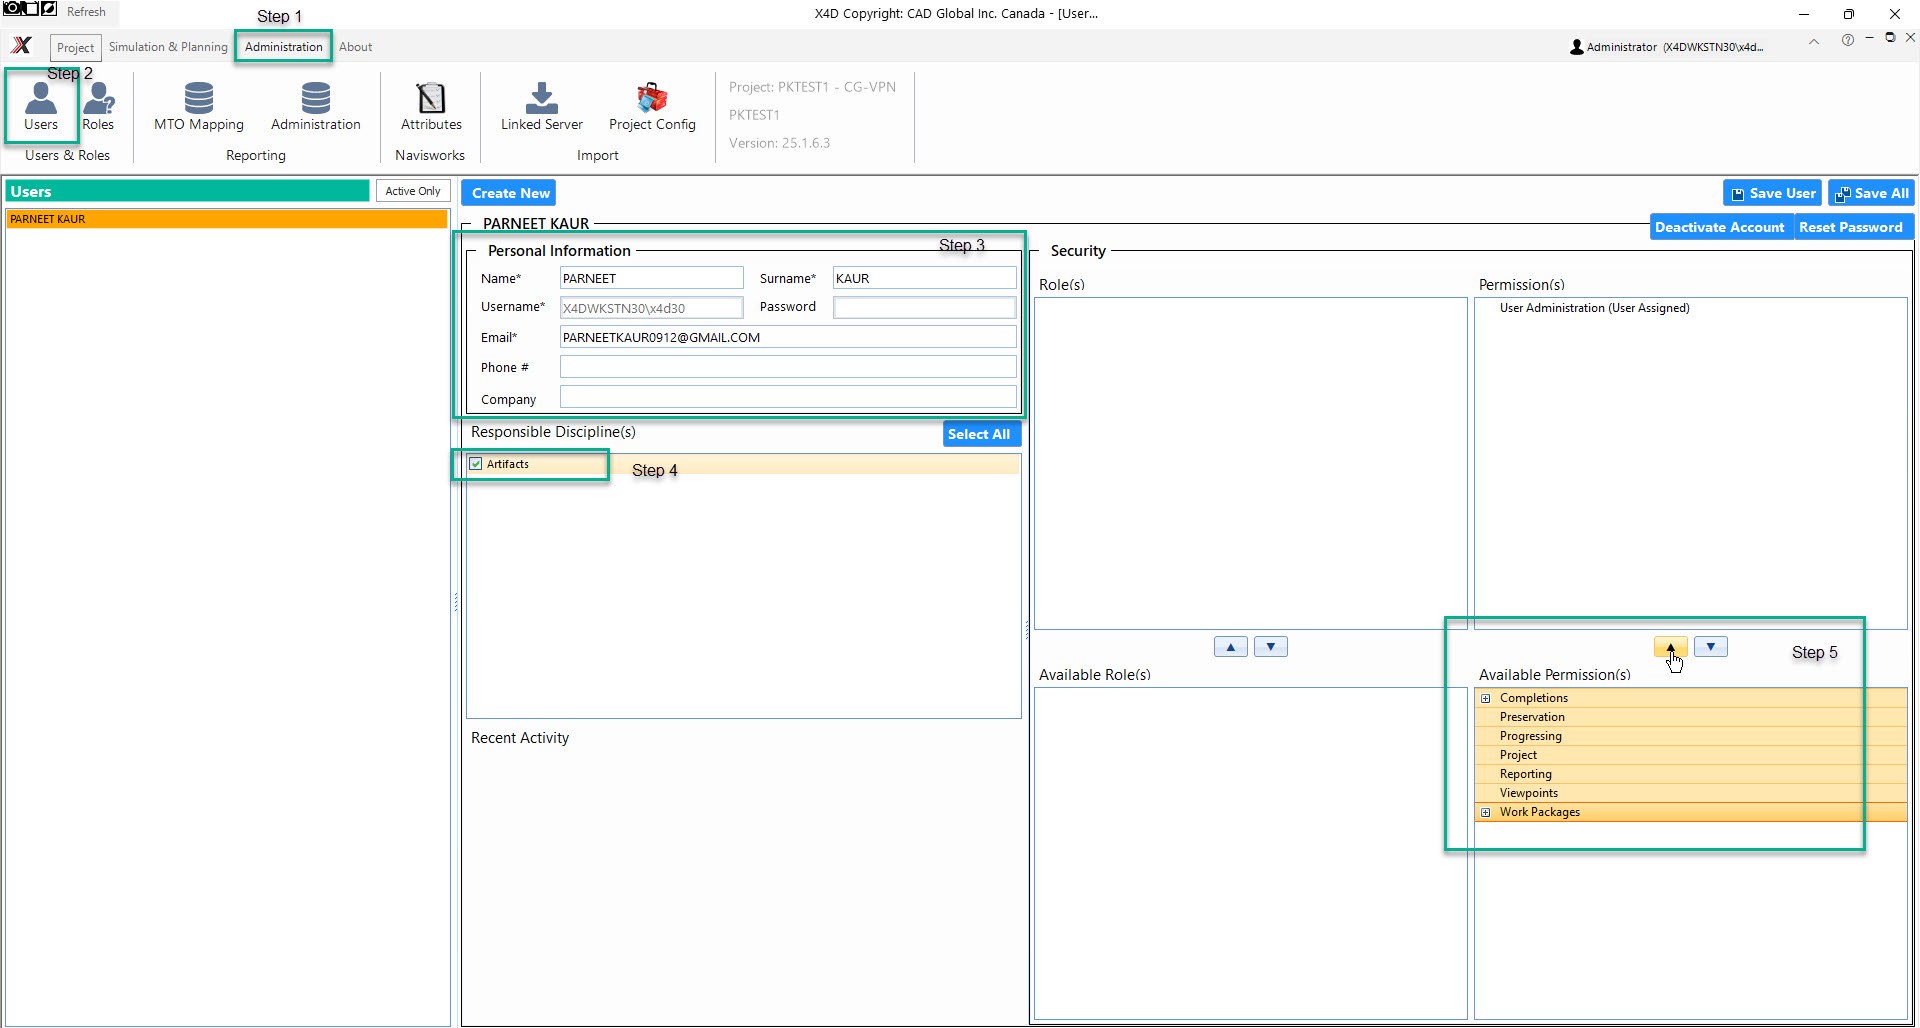Click the help question mark icon

coord(1848,40)
